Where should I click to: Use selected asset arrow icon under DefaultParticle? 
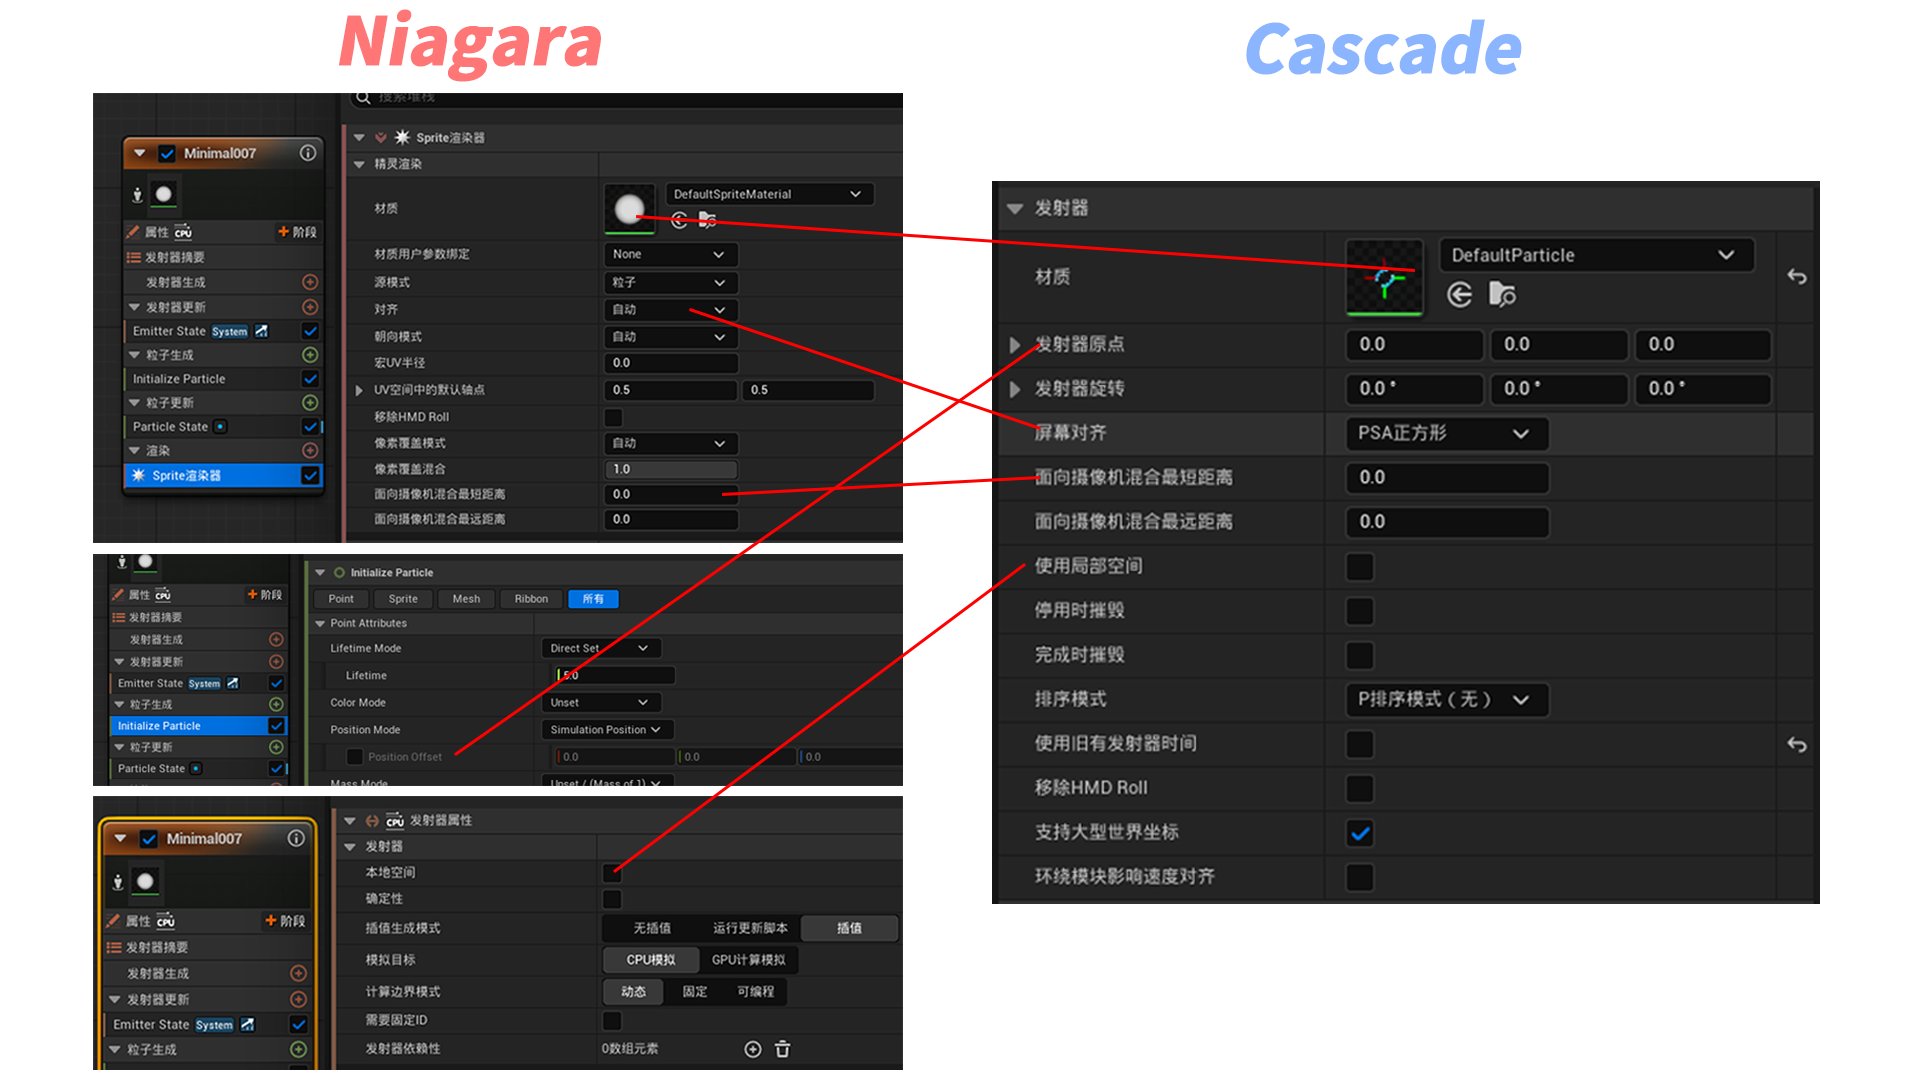pos(1459,295)
